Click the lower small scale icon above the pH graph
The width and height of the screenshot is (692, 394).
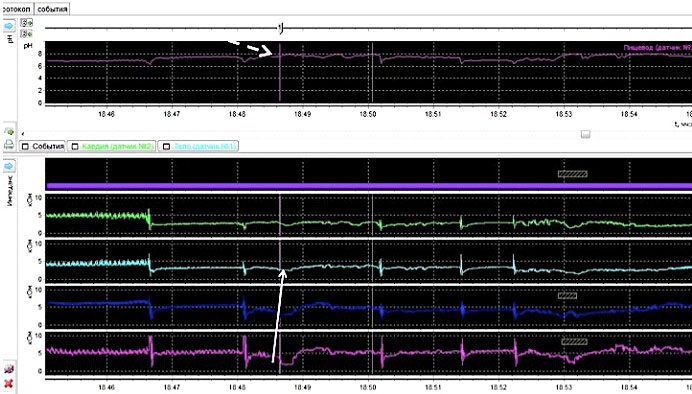click(27, 34)
